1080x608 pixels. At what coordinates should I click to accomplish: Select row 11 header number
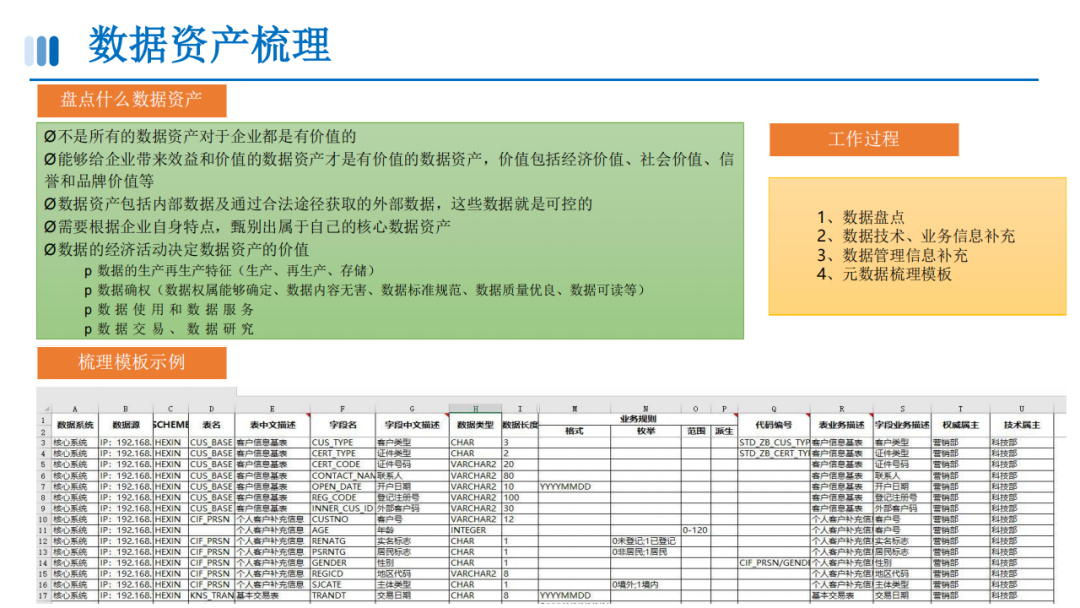tap(43, 531)
